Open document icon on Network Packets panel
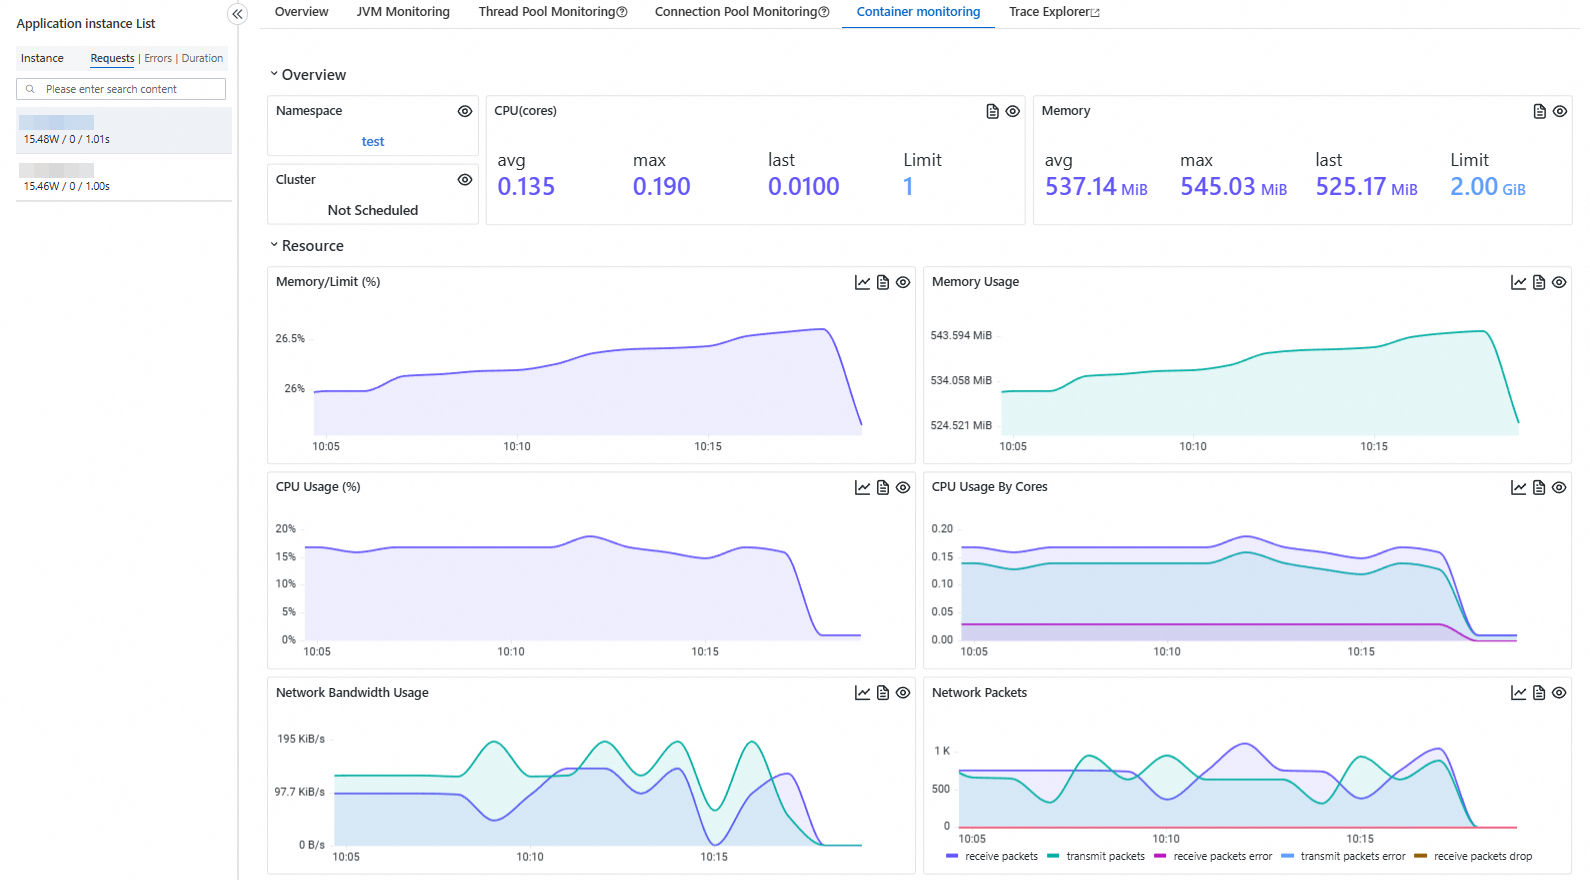The image size is (1590, 880). point(1539,693)
